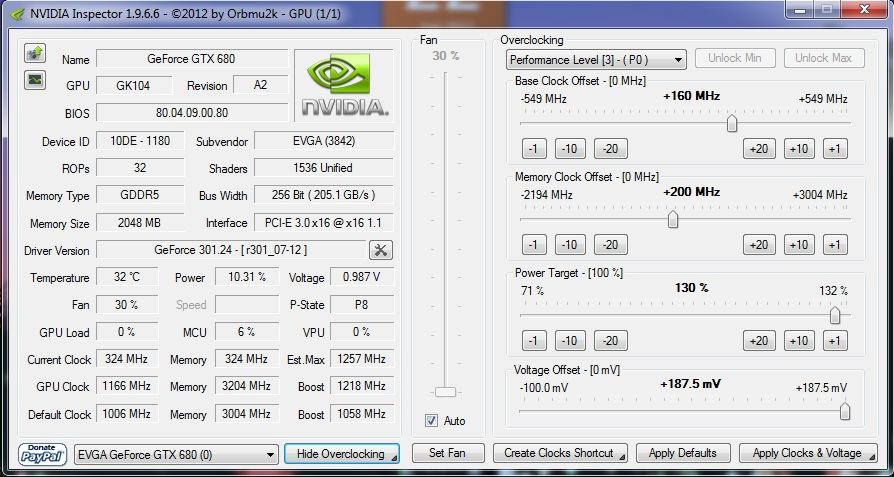Click the Default Clock value 1006 MHz

pos(127,414)
